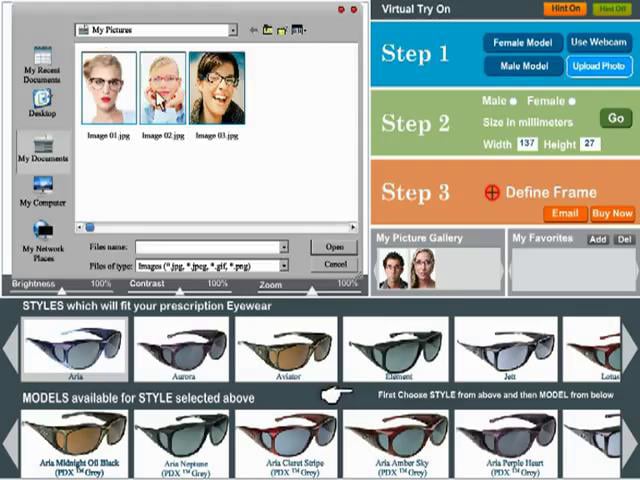Select Image 02.jpg thumbnail
This screenshot has height=480, width=640.
(163, 88)
